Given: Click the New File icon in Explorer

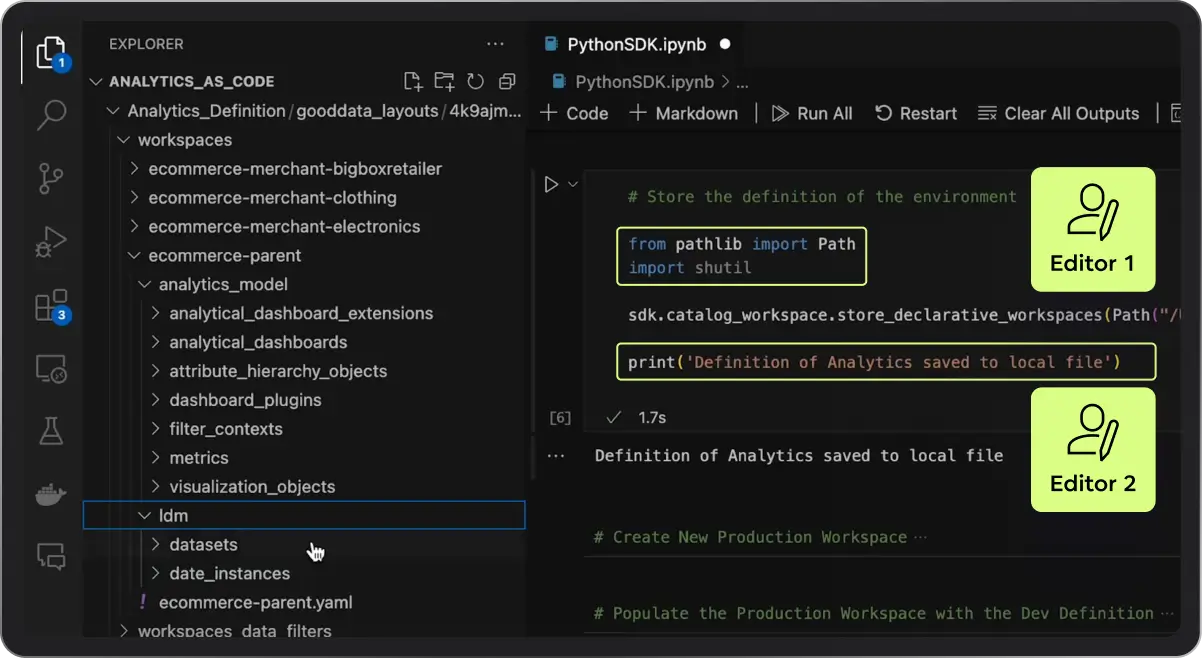Looking at the screenshot, I should point(412,82).
